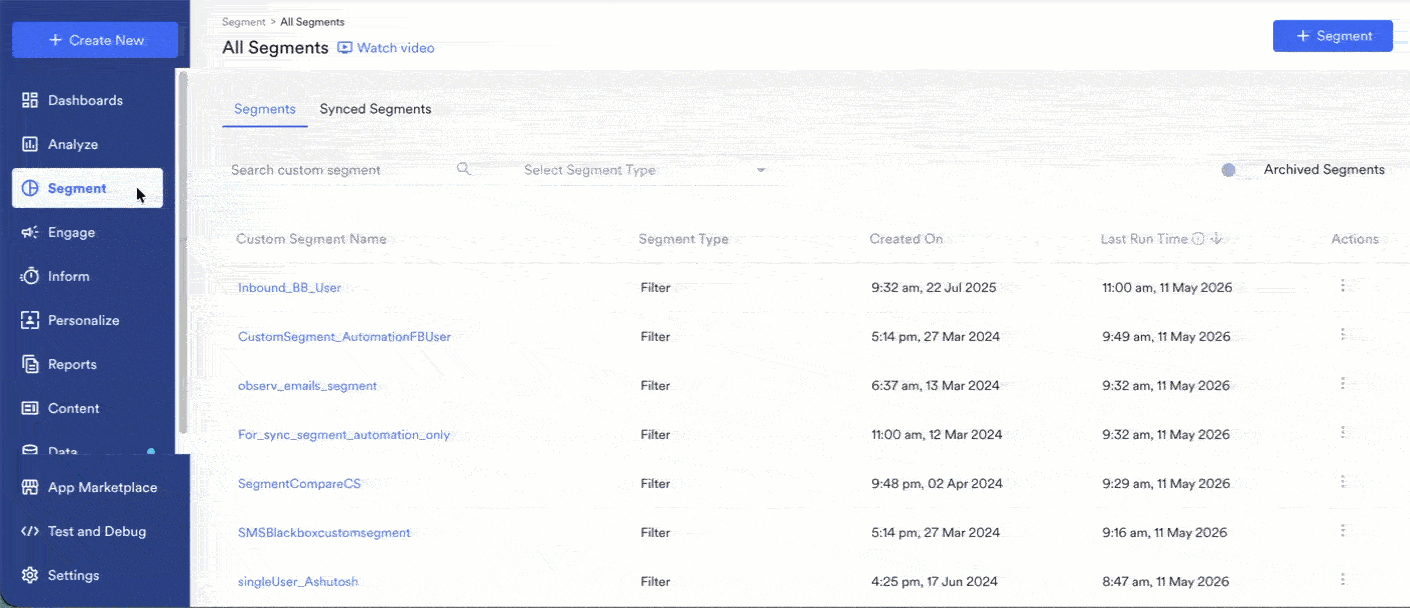Click the sidebar vertical scrollbar
This screenshot has height=608, width=1410.
click(183, 250)
